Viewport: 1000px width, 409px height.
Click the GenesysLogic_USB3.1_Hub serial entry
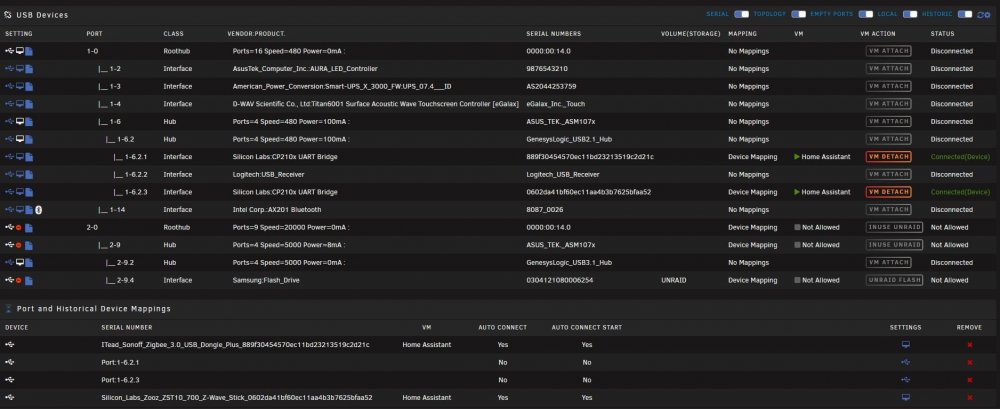coord(569,262)
